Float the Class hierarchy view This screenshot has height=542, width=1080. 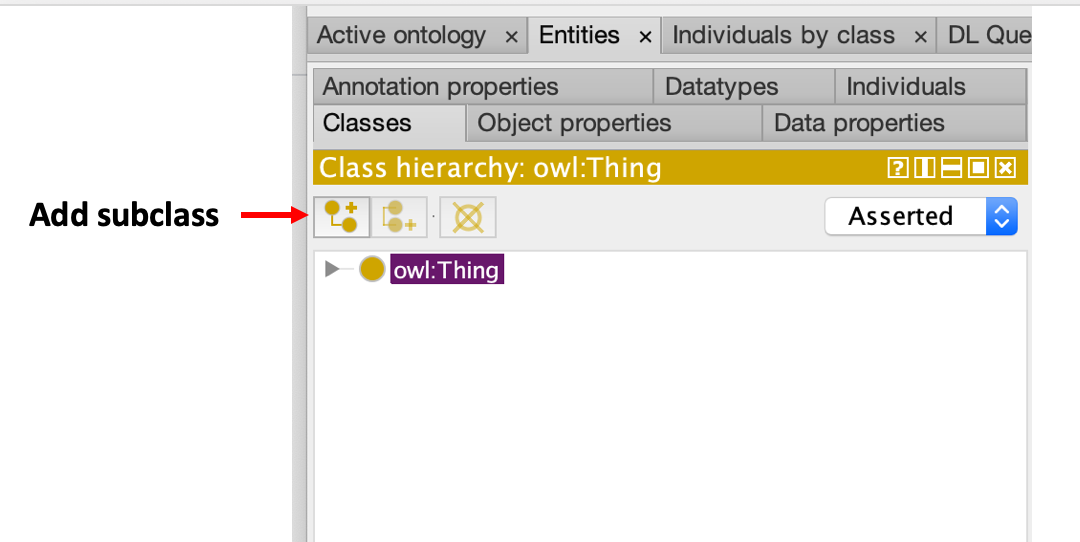coord(978,167)
